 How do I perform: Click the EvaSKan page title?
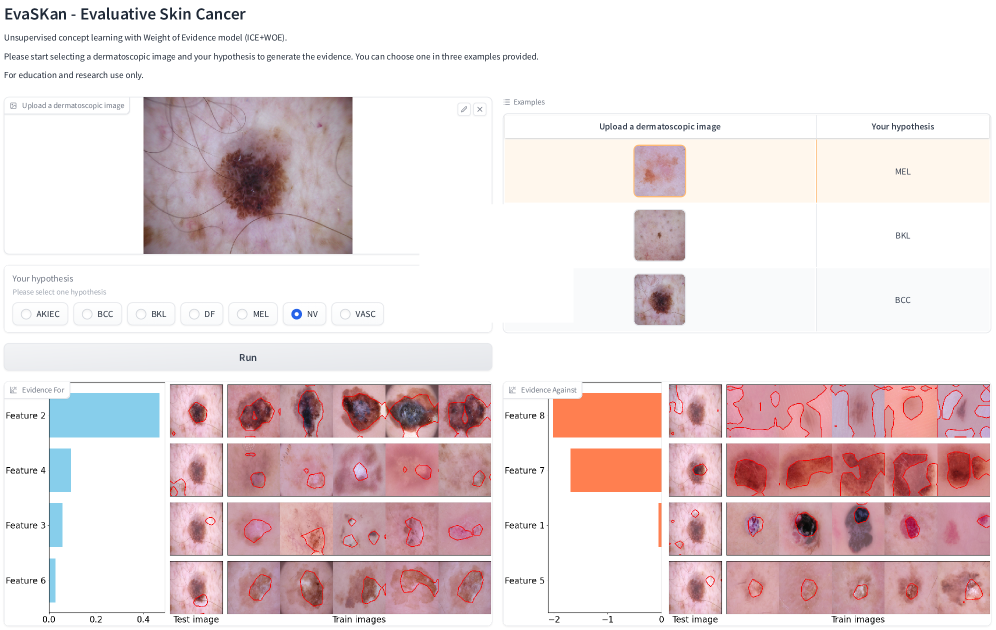125,14
